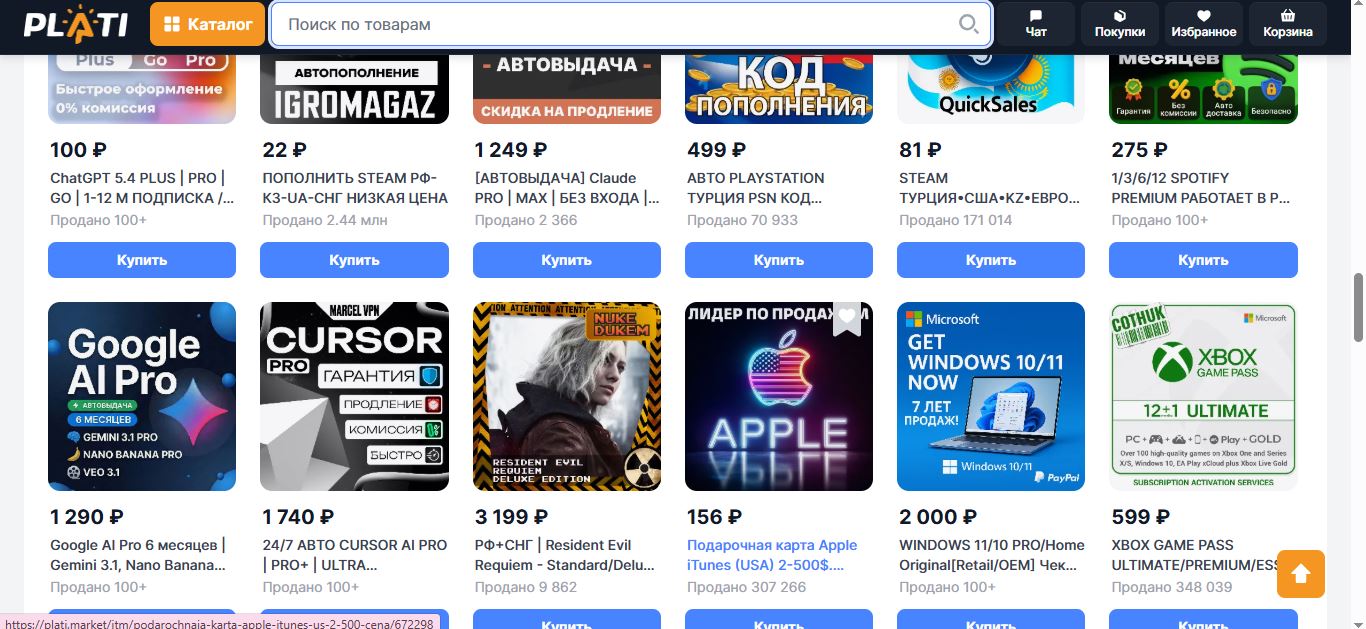Image resolution: width=1366 pixels, height=629 pixels.
Task: Click Купить for the Spotify Premium item
Action: pos(1203,260)
